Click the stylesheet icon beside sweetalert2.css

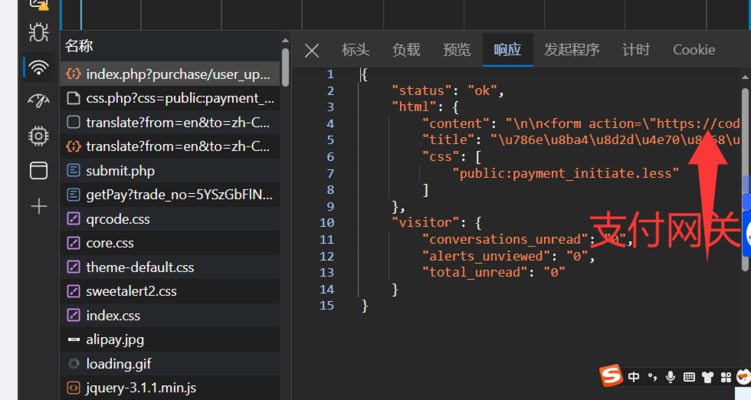pyautogui.click(x=73, y=291)
